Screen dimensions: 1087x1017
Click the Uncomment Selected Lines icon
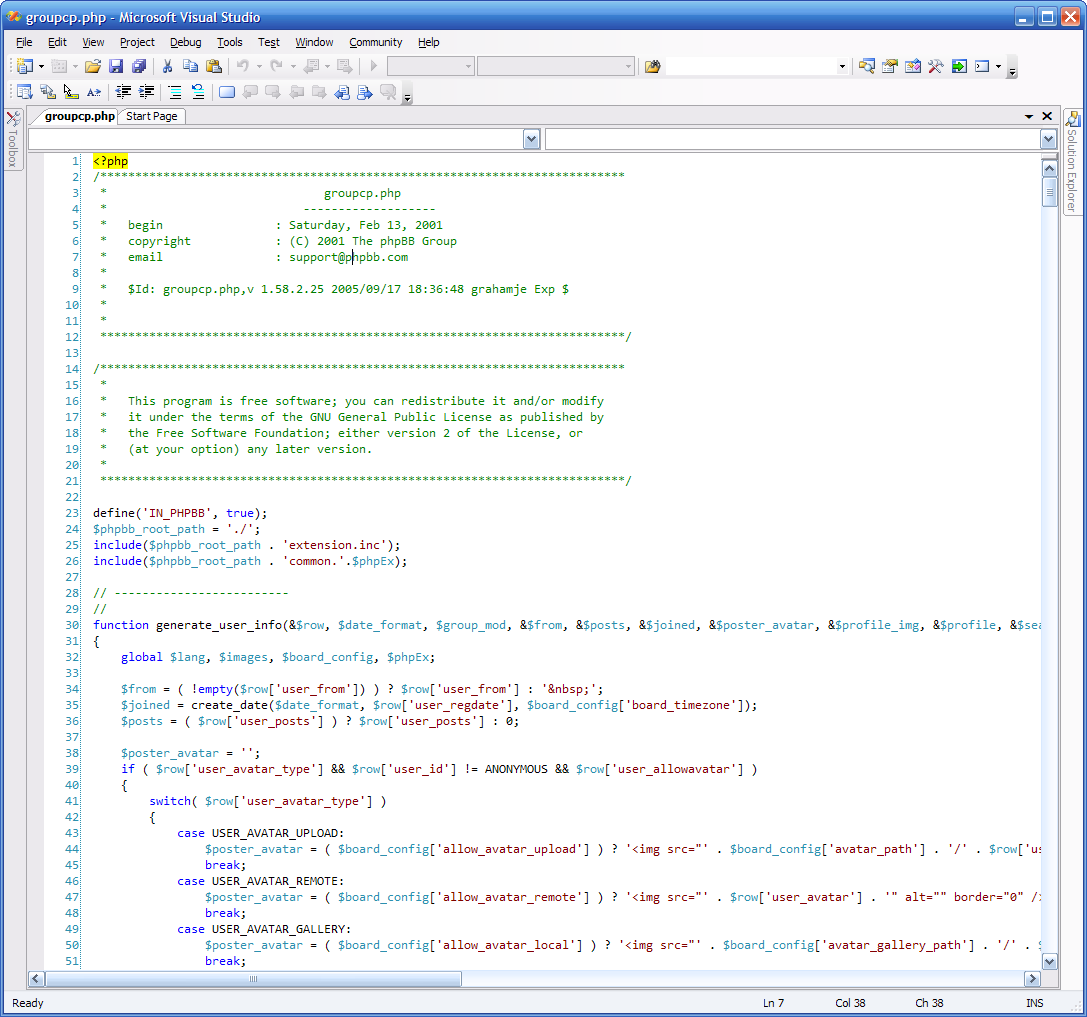click(198, 92)
